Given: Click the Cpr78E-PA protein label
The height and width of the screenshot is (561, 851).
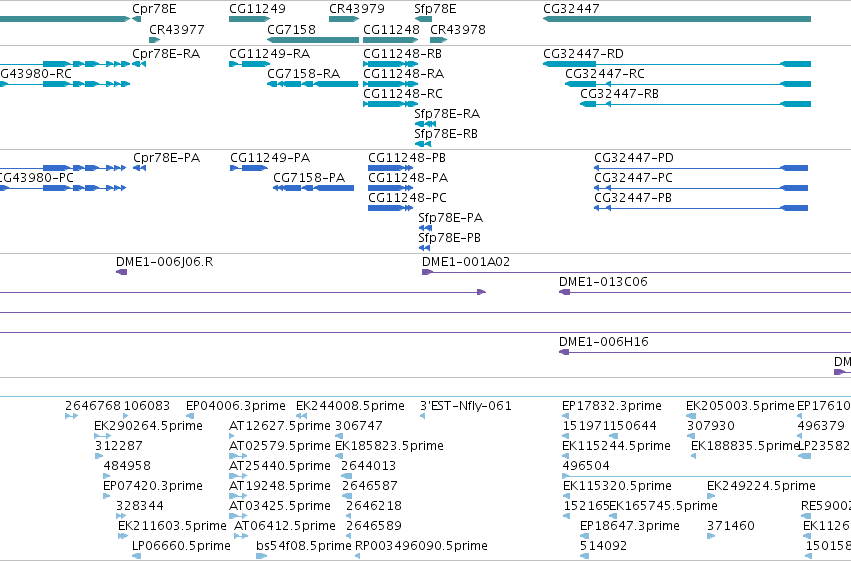Looking at the screenshot, I should click(x=167, y=158).
